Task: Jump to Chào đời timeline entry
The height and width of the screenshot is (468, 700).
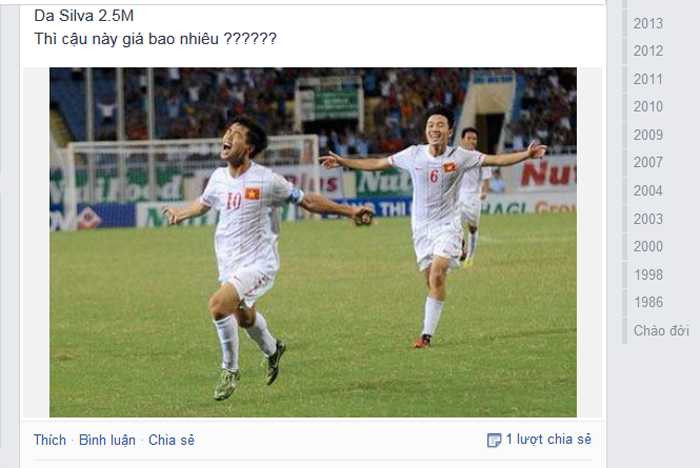Action: 661,331
